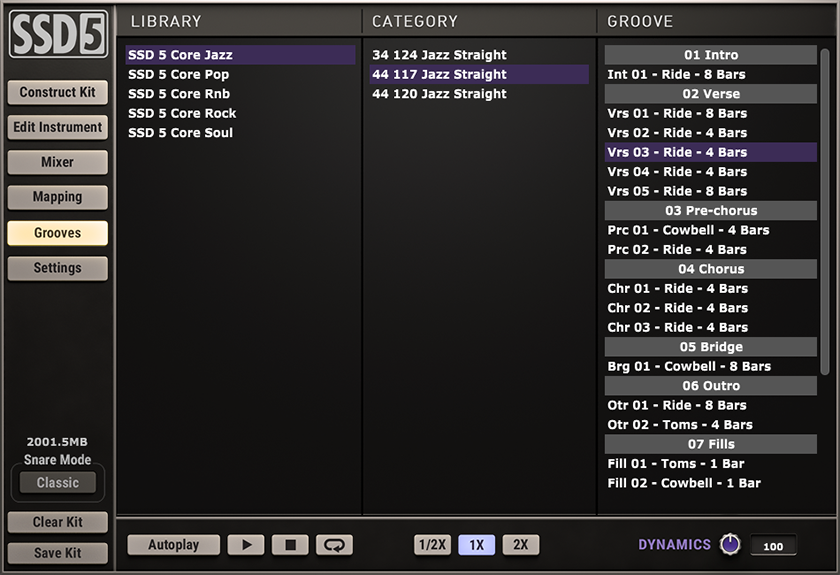Switch to the Mixer page
The width and height of the screenshot is (840, 575).
(x=58, y=162)
